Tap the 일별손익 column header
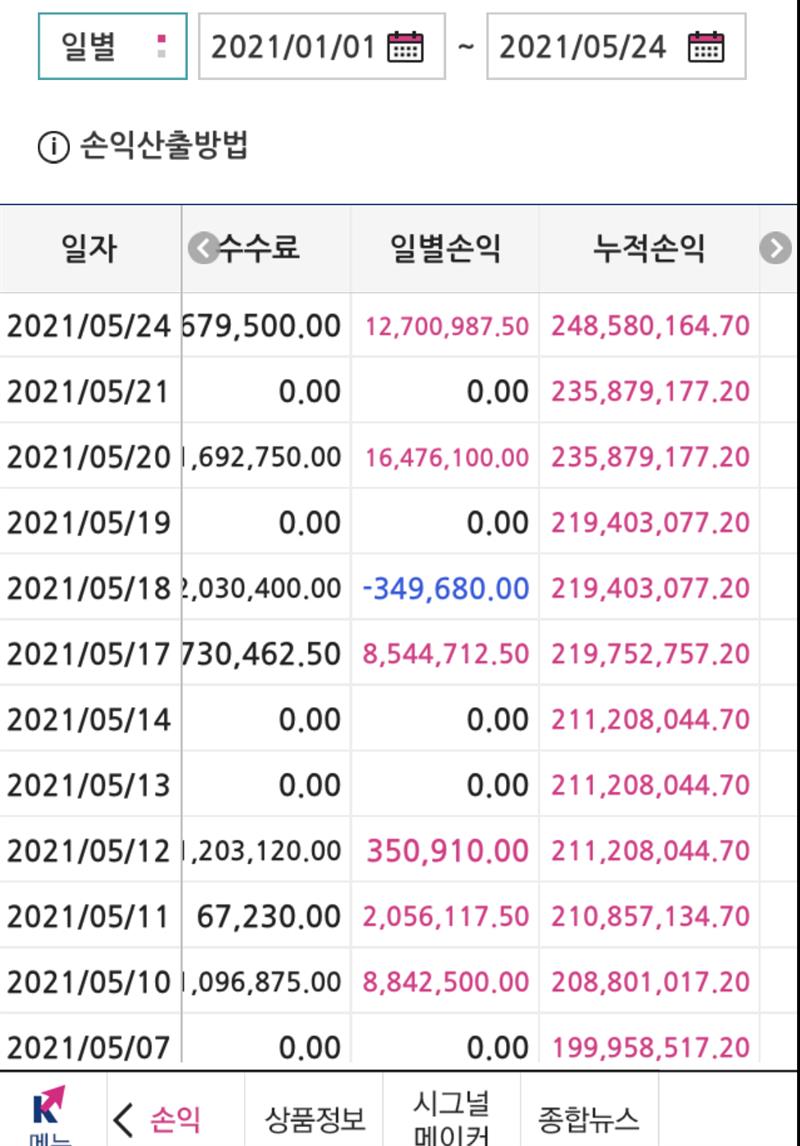Screen dimensions: 800x1146 (x=445, y=248)
